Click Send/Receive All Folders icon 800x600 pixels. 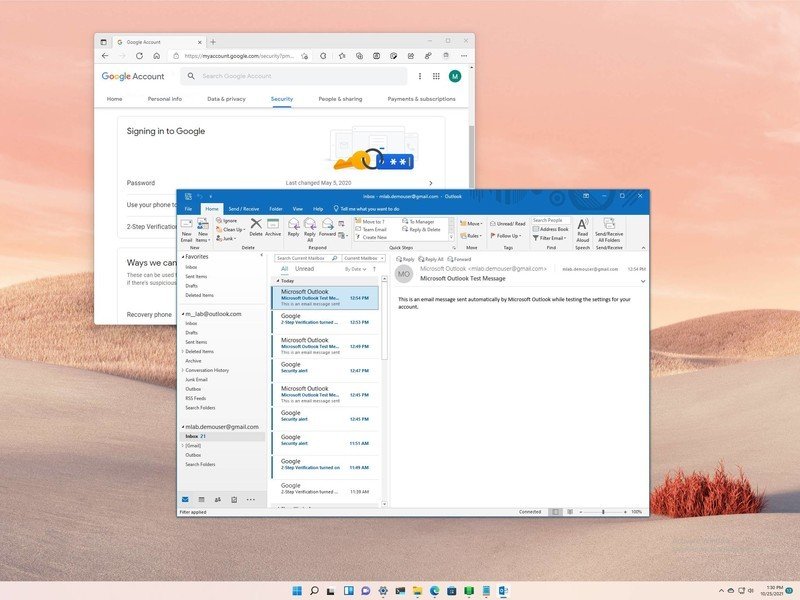point(609,230)
